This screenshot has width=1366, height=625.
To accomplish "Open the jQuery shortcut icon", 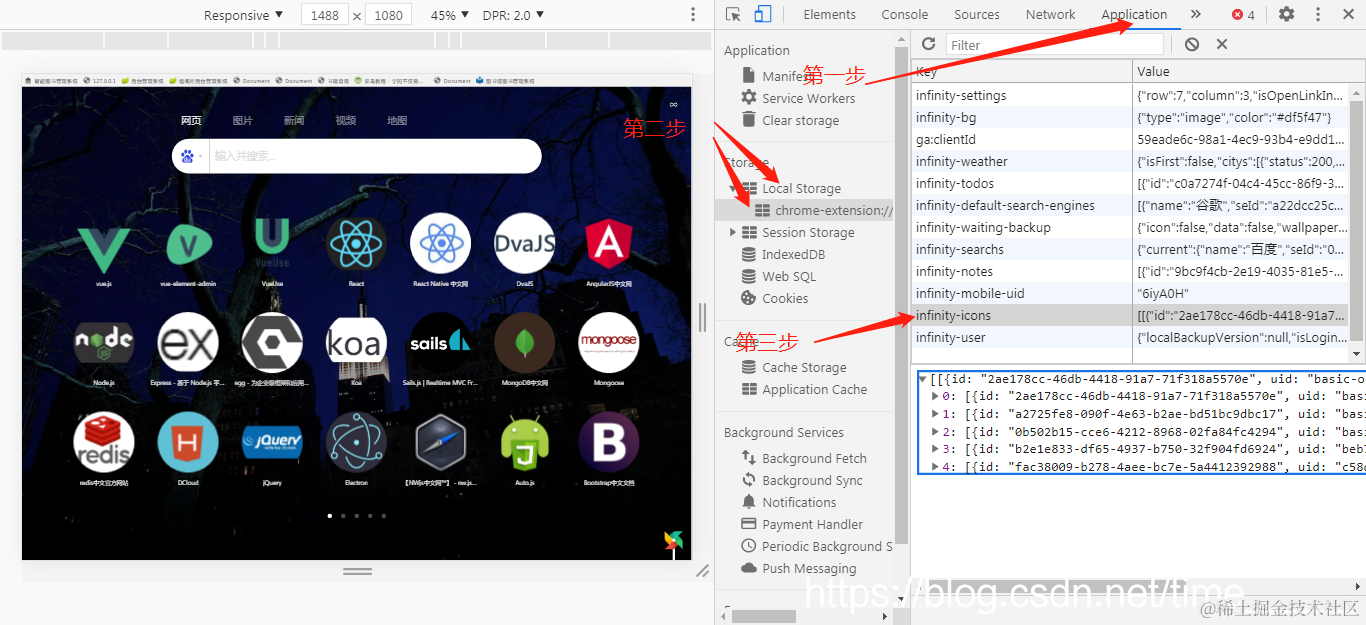I will (x=272, y=442).
